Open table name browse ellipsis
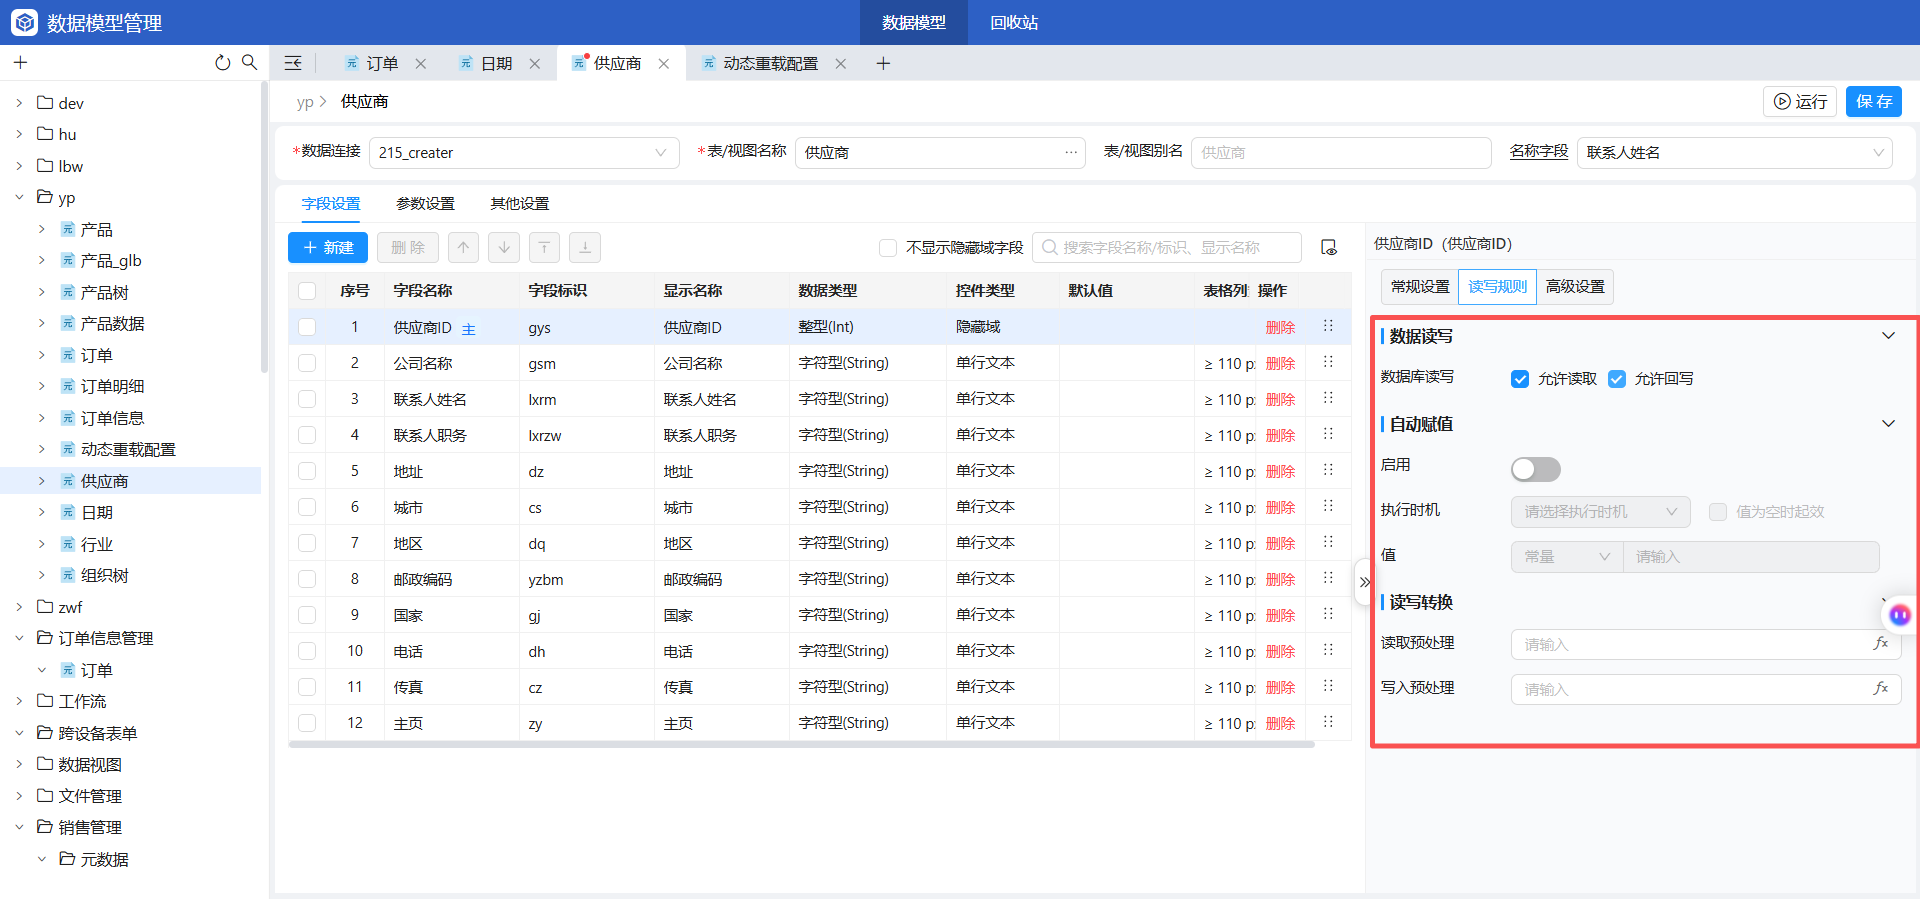The height and width of the screenshot is (899, 1920). coord(1071,152)
